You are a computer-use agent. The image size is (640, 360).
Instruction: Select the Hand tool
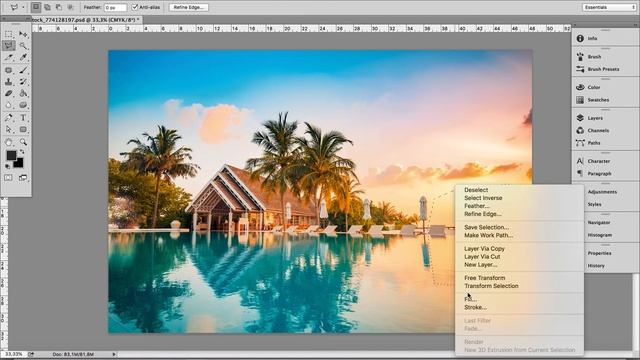(x=9, y=142)
